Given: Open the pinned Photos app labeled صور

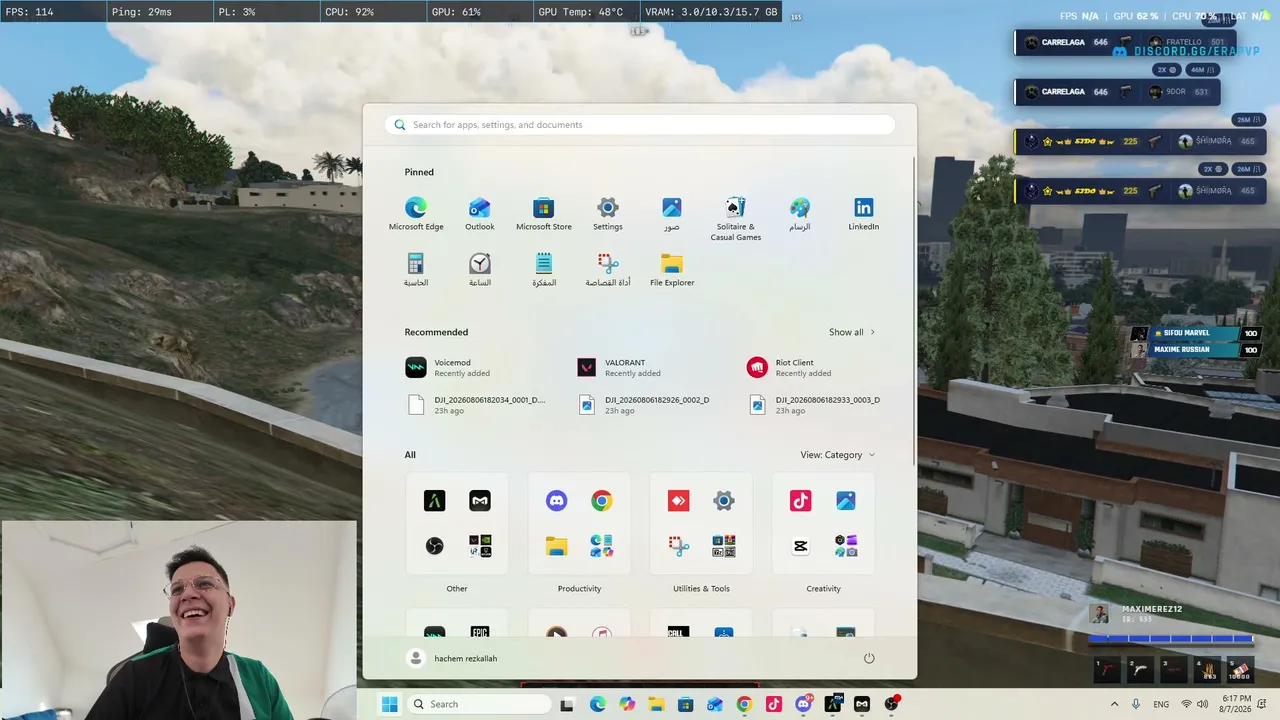Looking at the screenshot, I should pyautogui.click(x=672, y=214).
